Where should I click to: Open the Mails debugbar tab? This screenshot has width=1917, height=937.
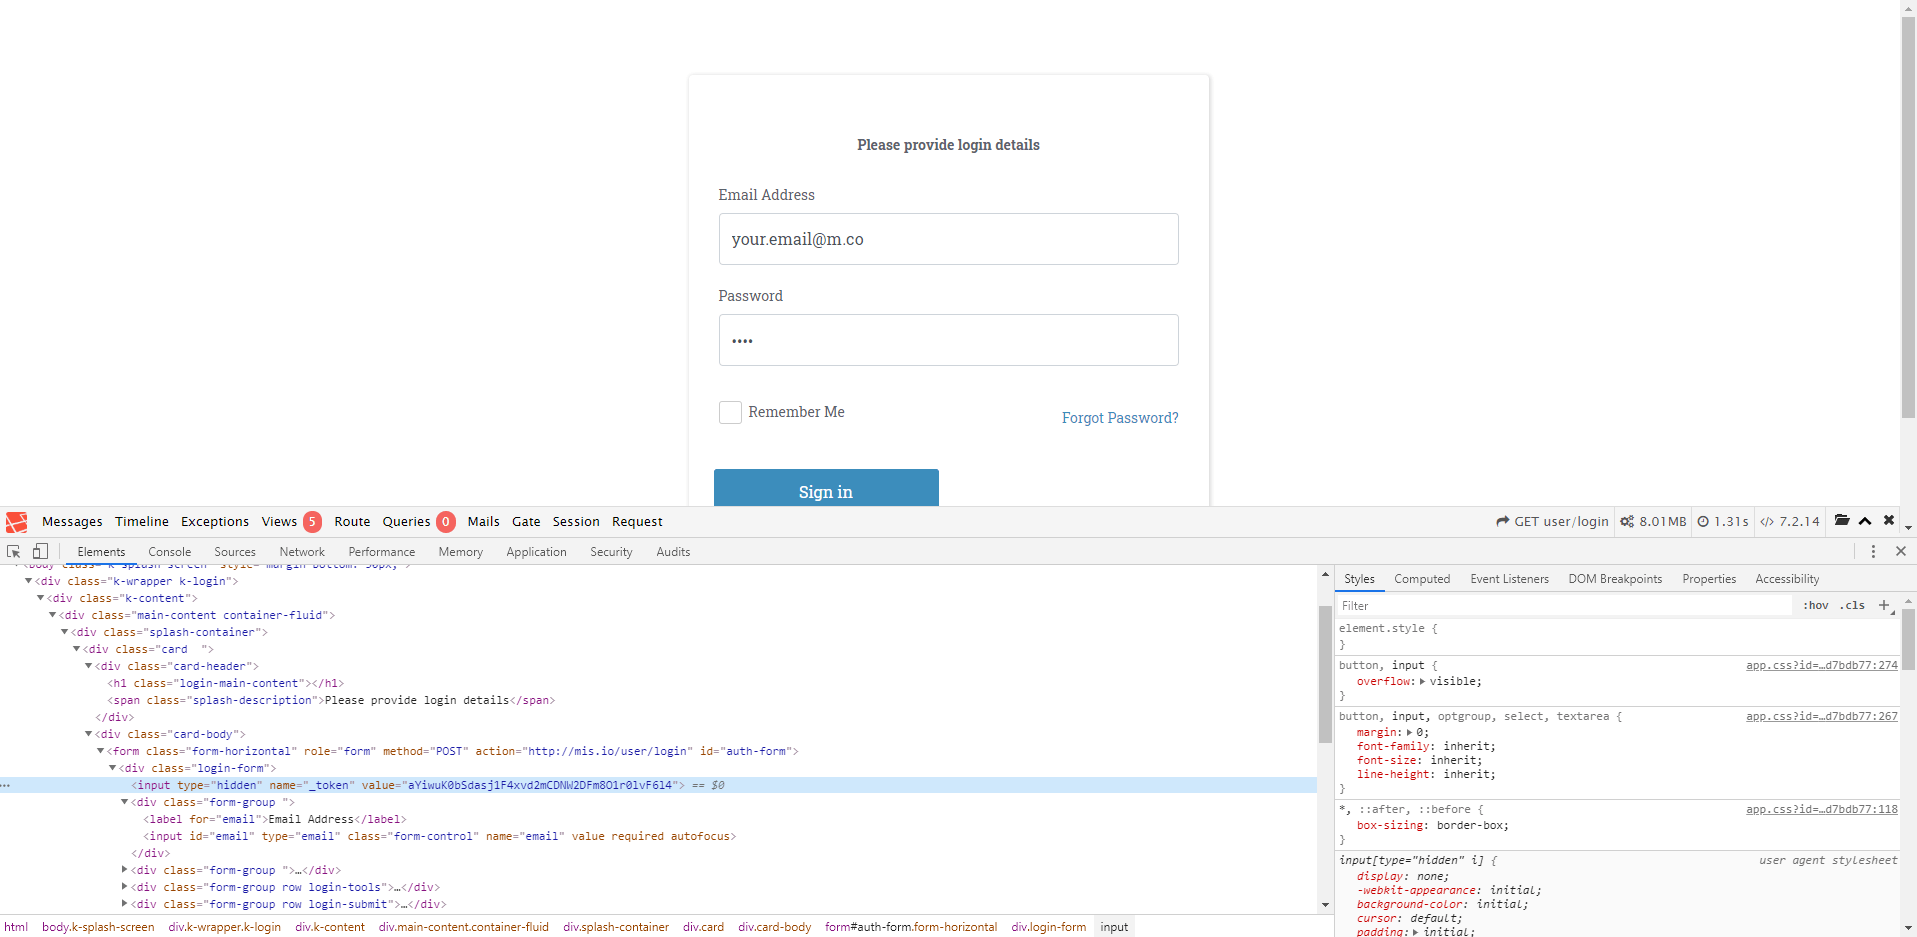483,521
